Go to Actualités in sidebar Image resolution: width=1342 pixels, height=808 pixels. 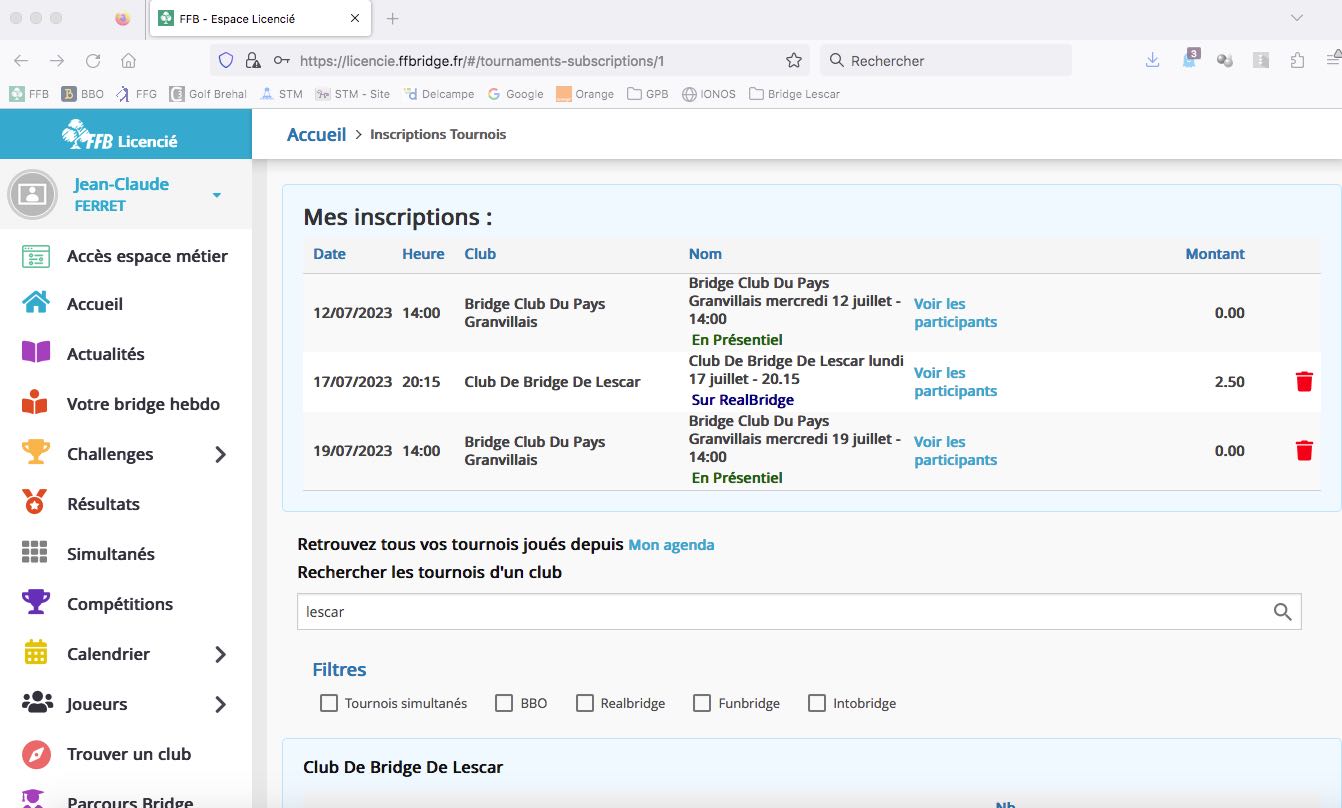click(105, 354)
